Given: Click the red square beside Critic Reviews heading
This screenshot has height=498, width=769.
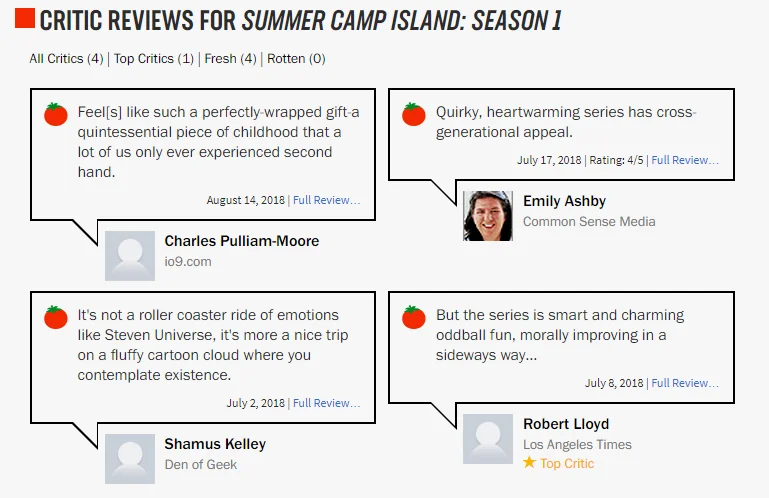Looking at the screenshot, I should 25,18.
